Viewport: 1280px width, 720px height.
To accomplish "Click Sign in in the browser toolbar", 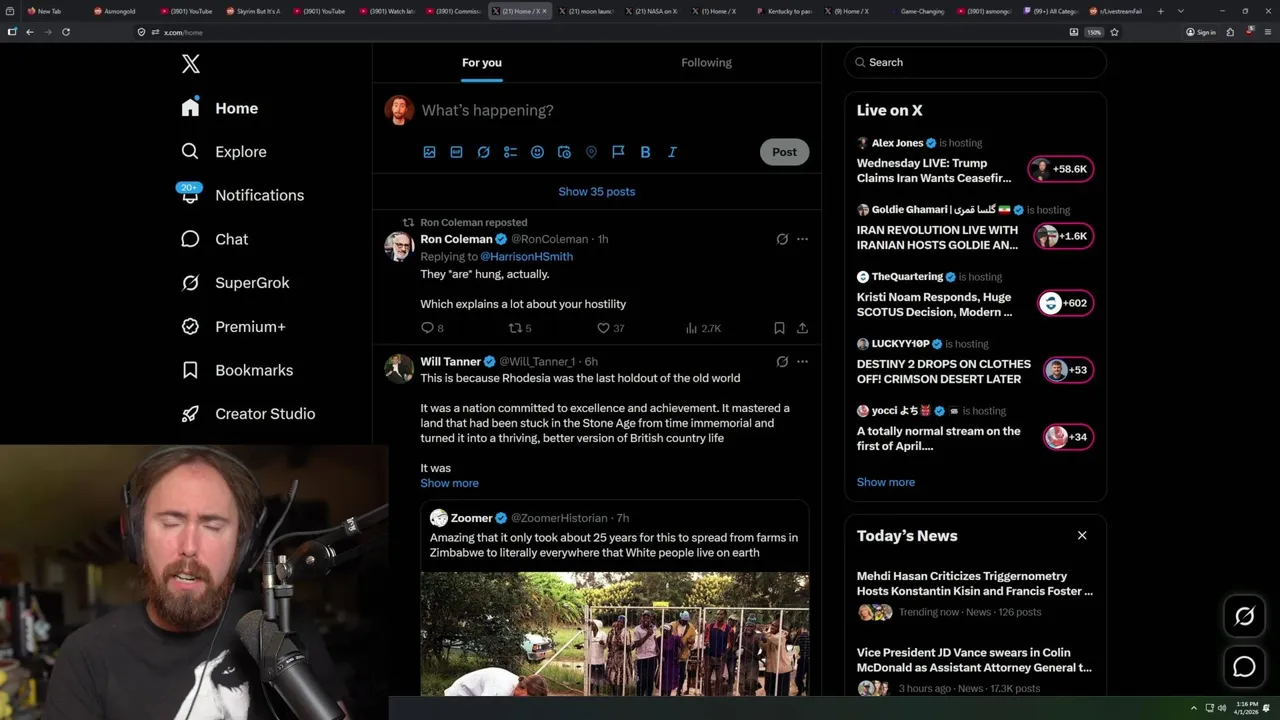I will (1200, 32).
